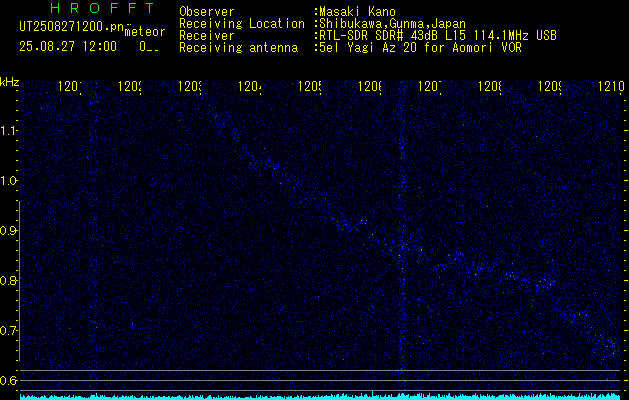The height and width of the screenshot is (400, 629).
Task: Click the 0.6 kHz axis label
Action: pyautogui.click(x=8, y=380)
